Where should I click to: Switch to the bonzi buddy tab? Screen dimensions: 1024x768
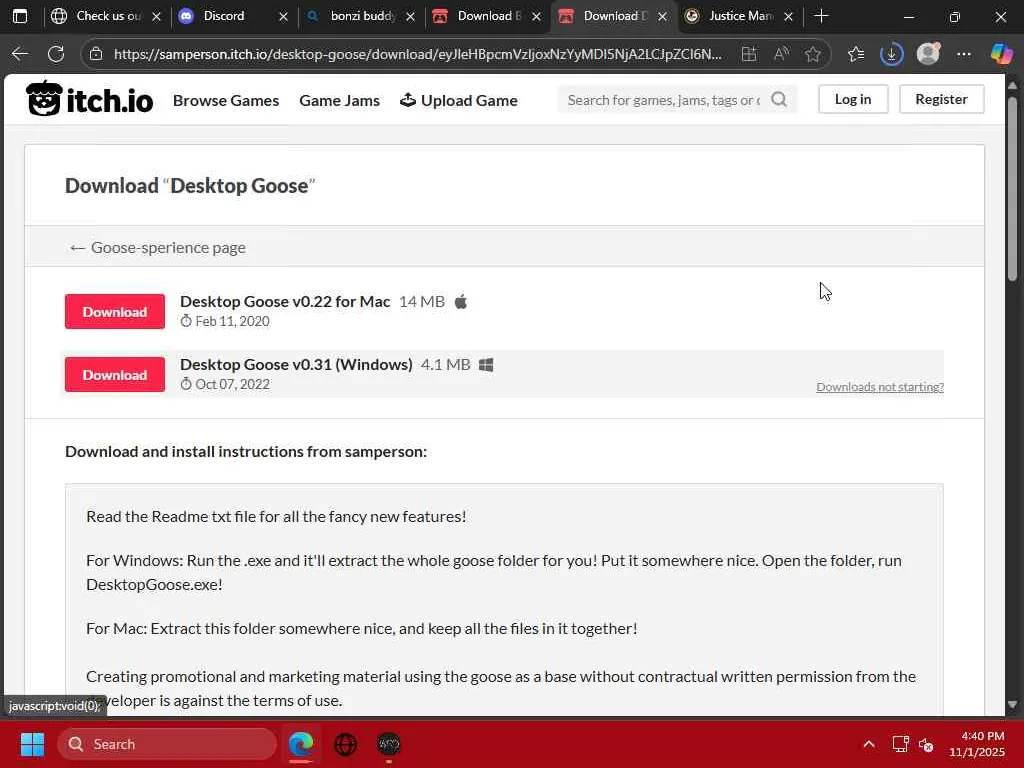click(360, 16)
